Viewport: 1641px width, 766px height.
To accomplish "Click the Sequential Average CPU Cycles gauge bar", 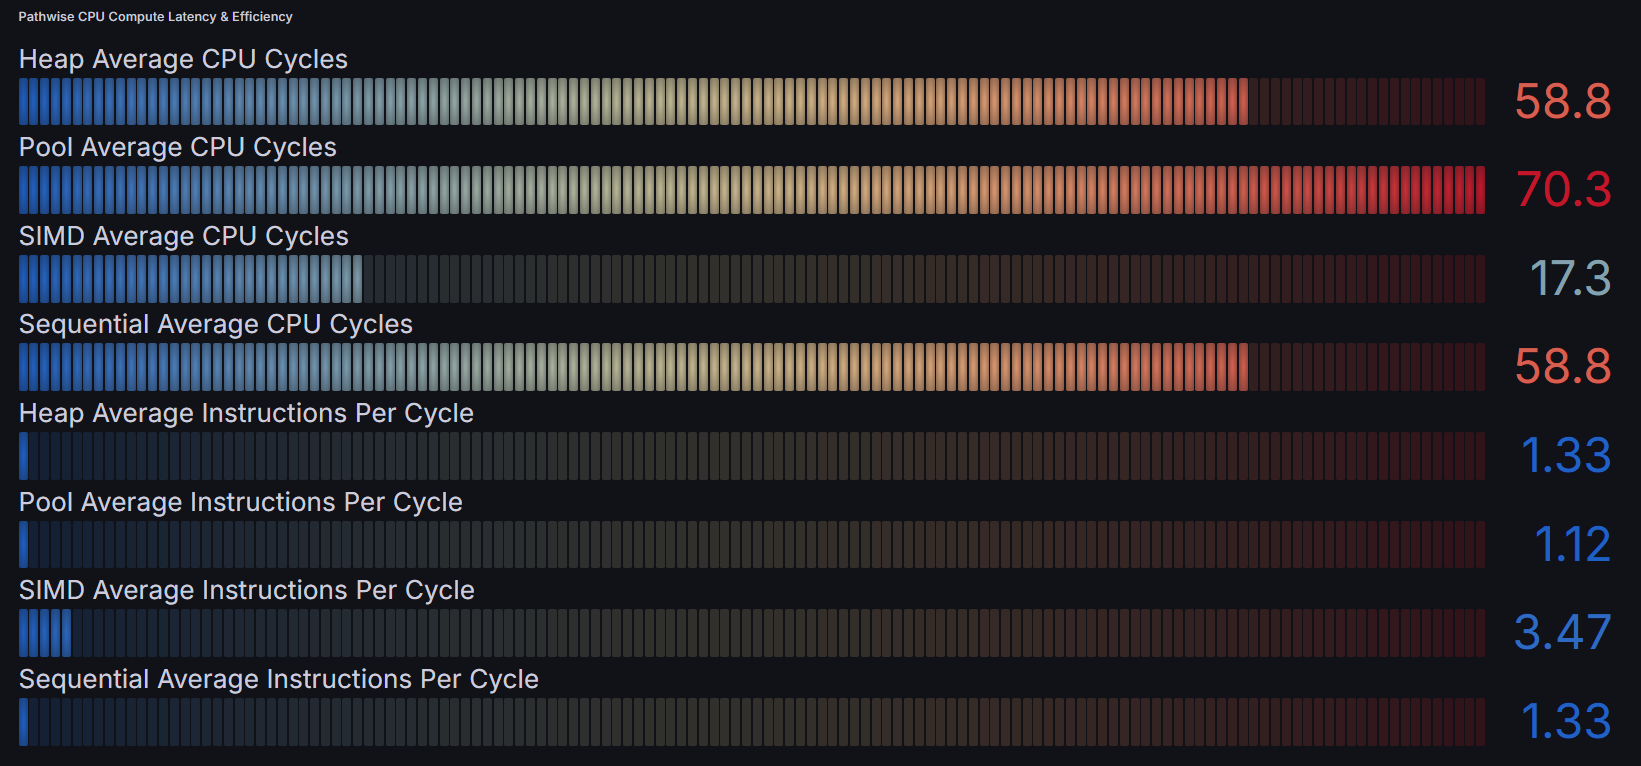I will (x=752, y=367).
